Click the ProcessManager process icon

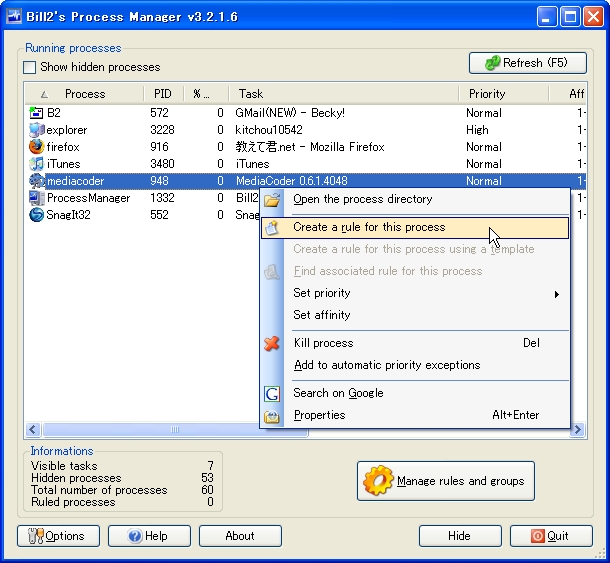(37, 198)
